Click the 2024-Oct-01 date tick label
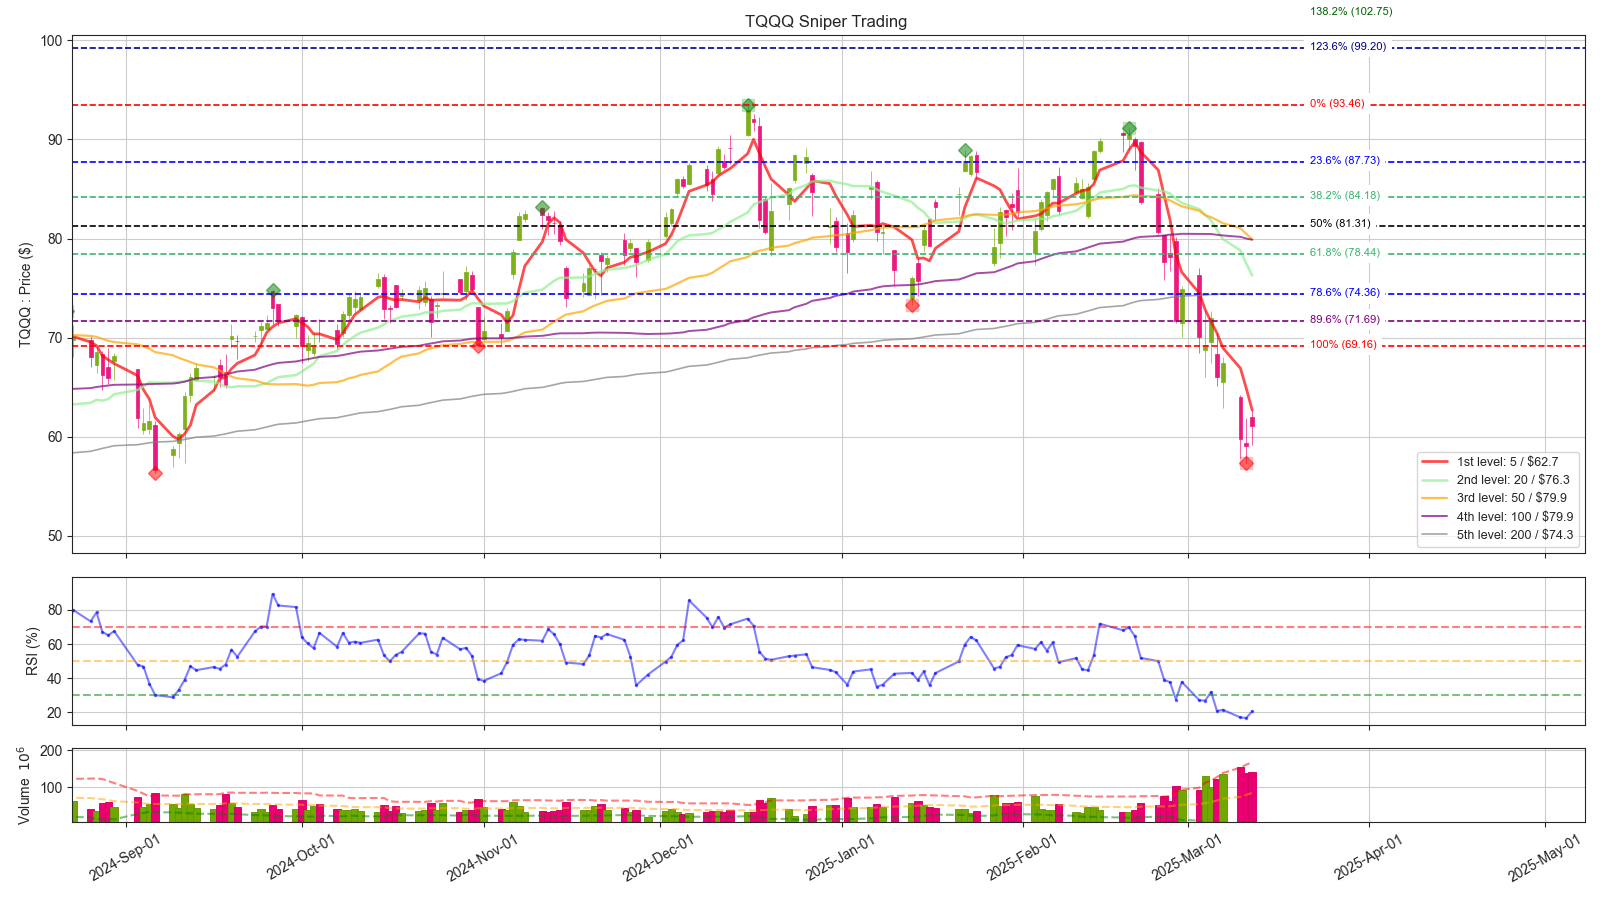This screenshot has width=1600, height=900. click(x=301, y=858)
